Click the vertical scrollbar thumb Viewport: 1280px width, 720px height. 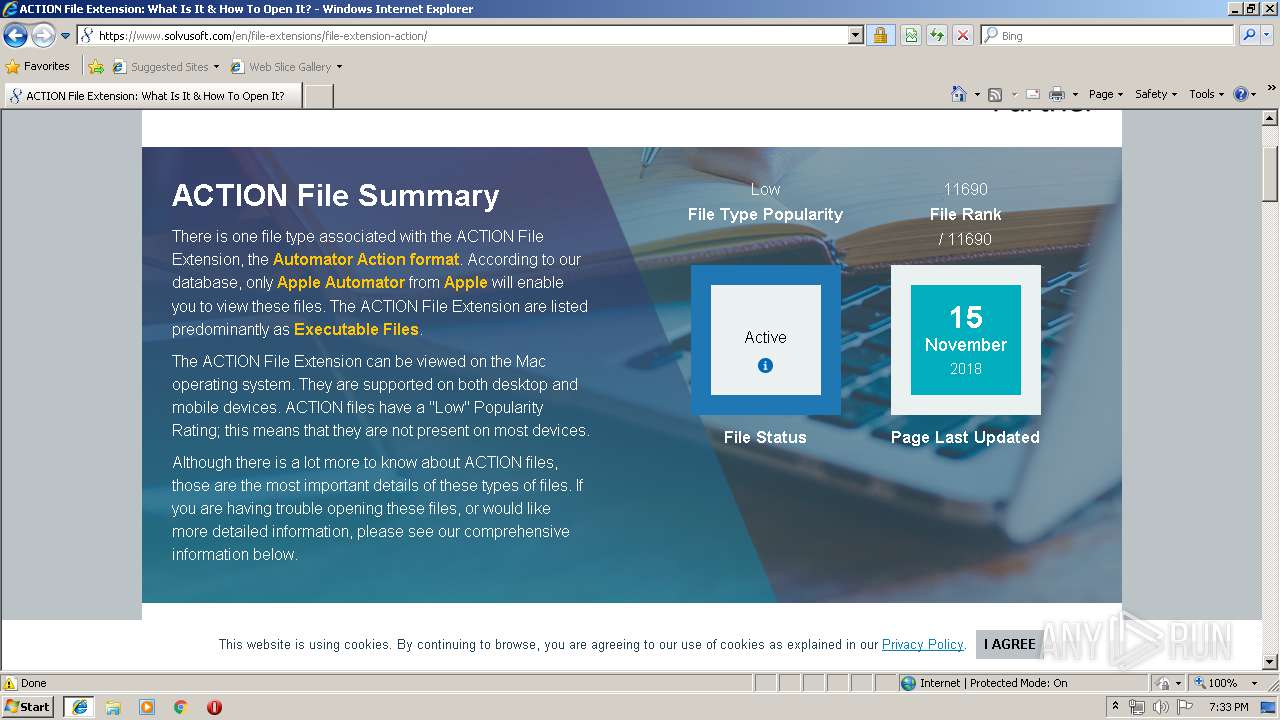pos(1270,173)
